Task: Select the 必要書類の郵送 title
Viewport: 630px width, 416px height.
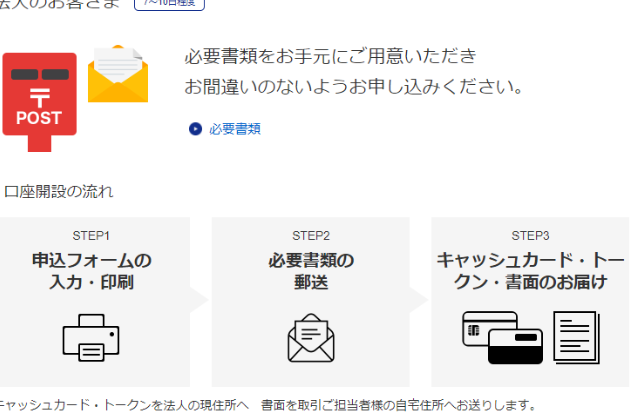Action: coord(310,271)
